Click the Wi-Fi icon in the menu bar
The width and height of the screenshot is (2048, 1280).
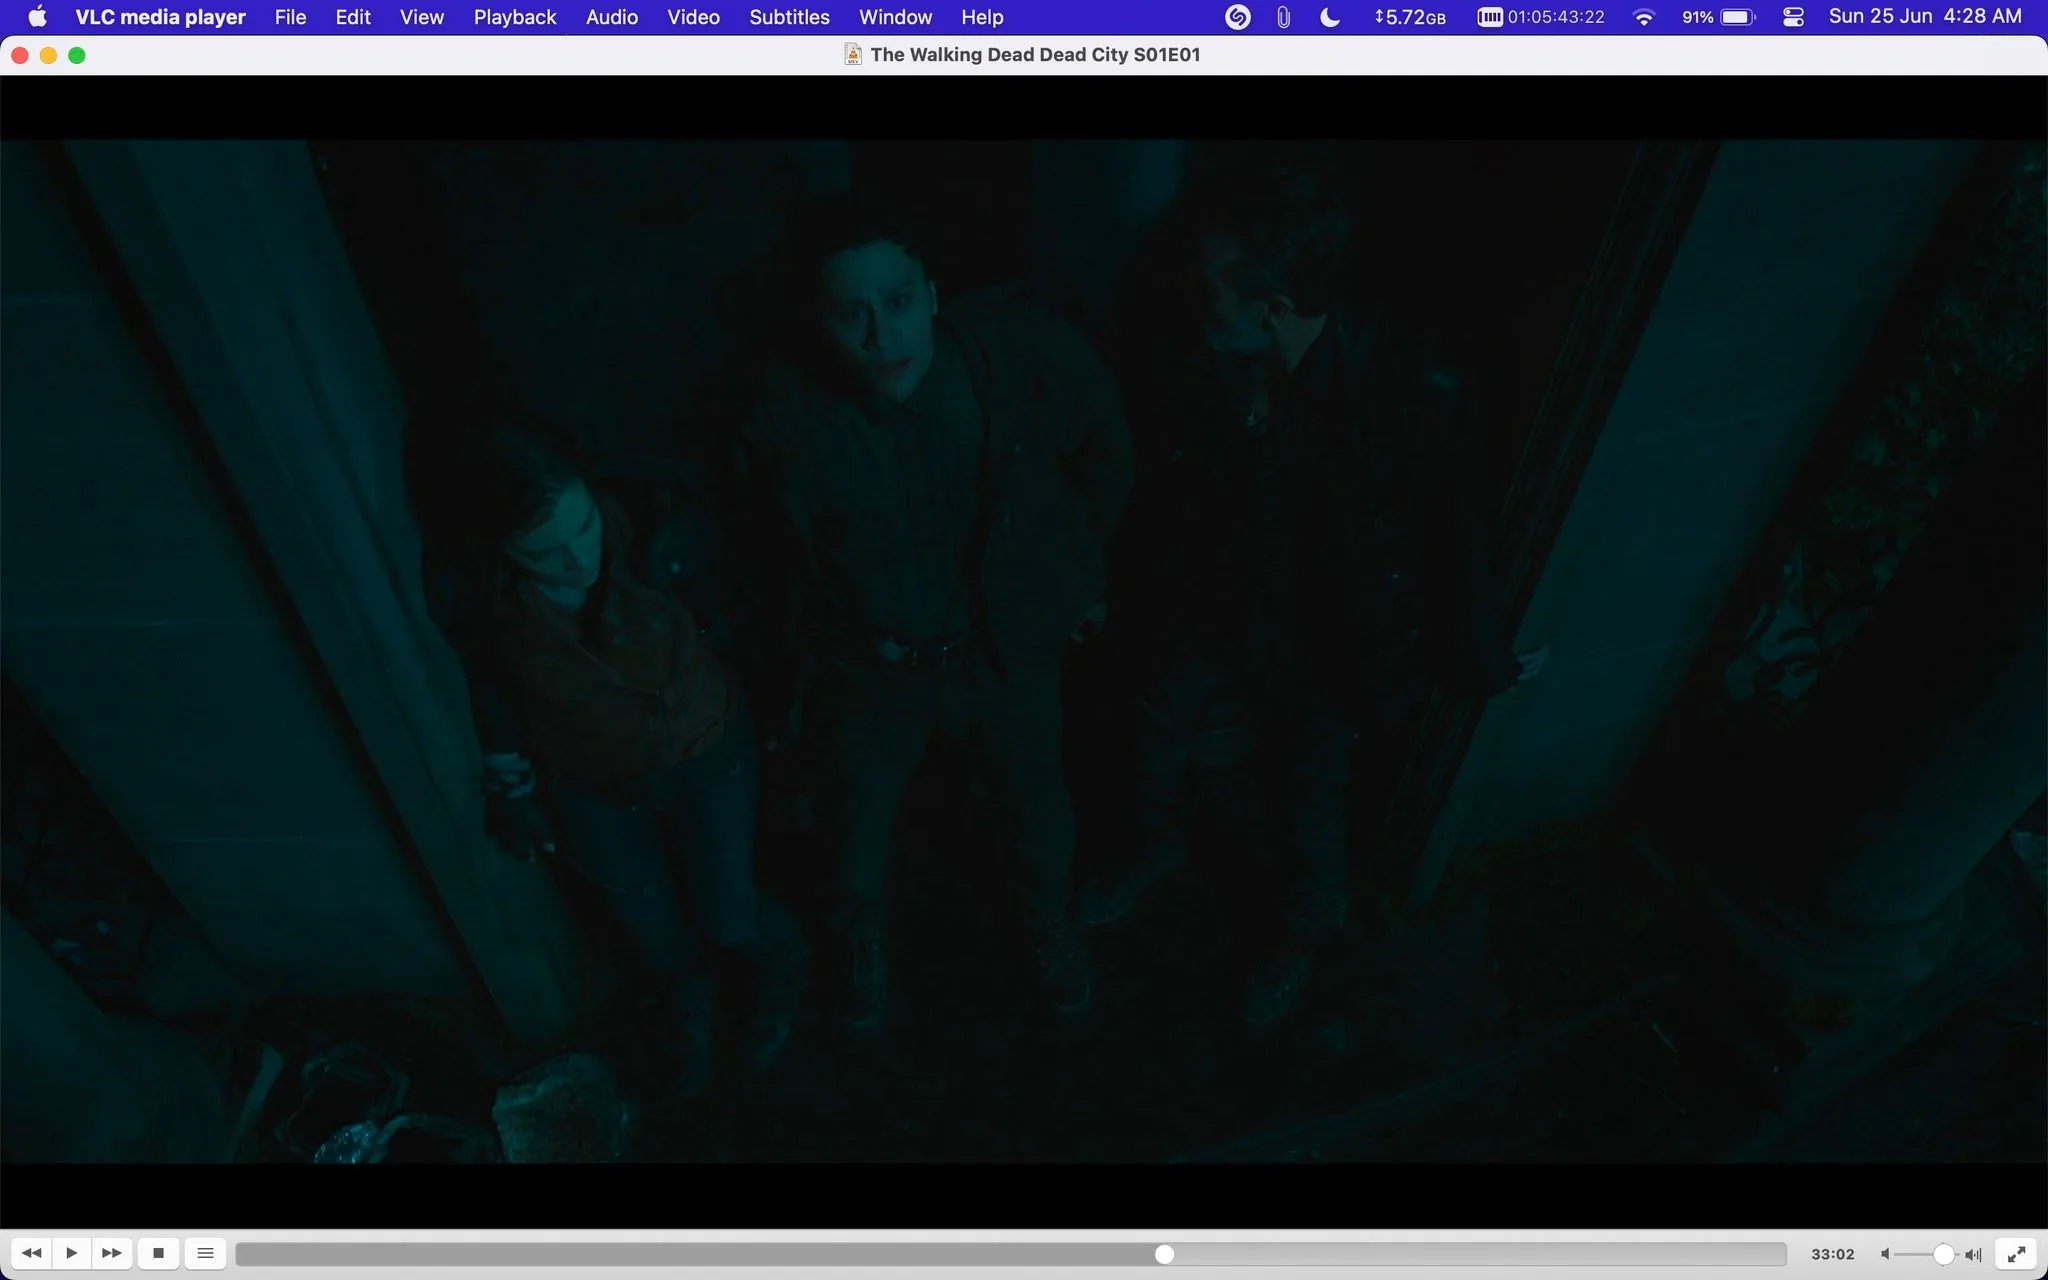click(x=1643, y=17)
